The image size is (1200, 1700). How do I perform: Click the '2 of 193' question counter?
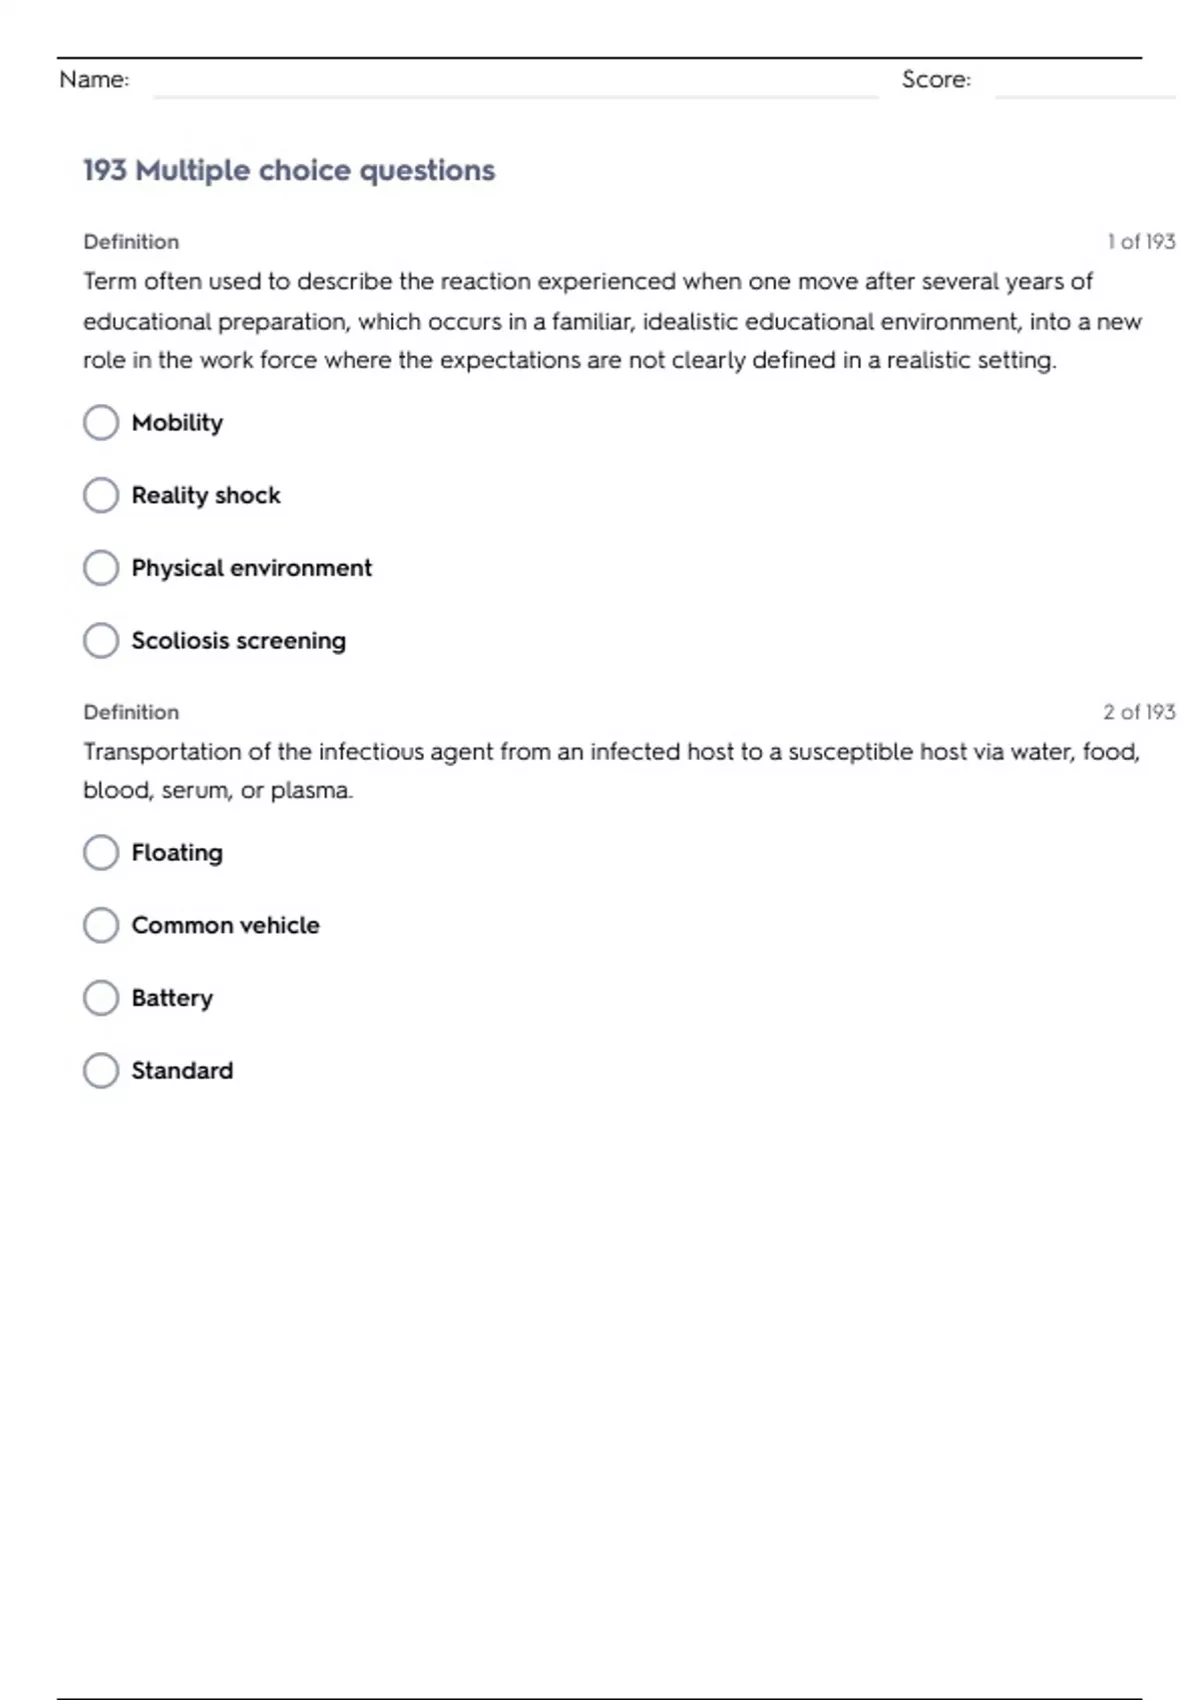tap(1139, 712)
